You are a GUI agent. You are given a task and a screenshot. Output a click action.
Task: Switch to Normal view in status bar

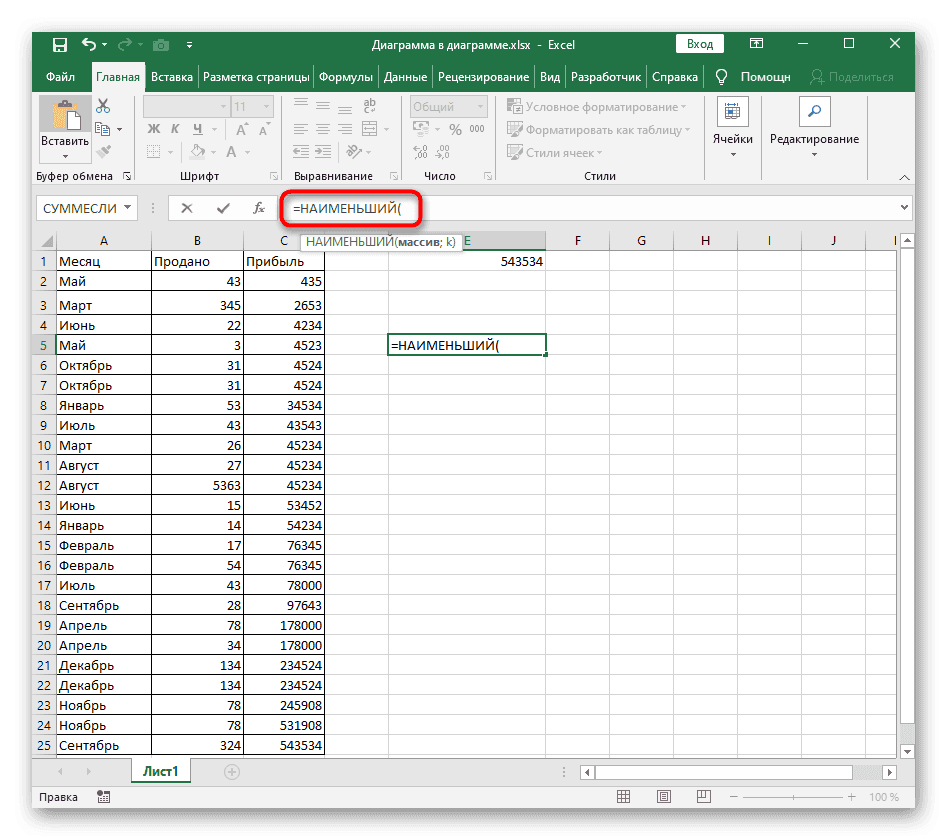pyautogui.click(x=624, y=797)
